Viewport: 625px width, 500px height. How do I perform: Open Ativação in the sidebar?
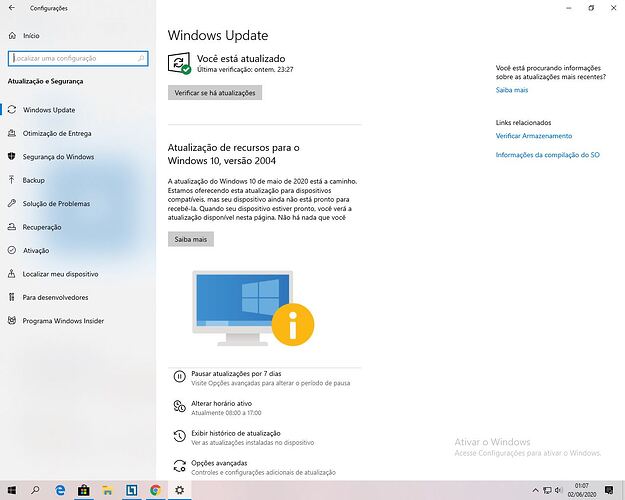(36, 250)
